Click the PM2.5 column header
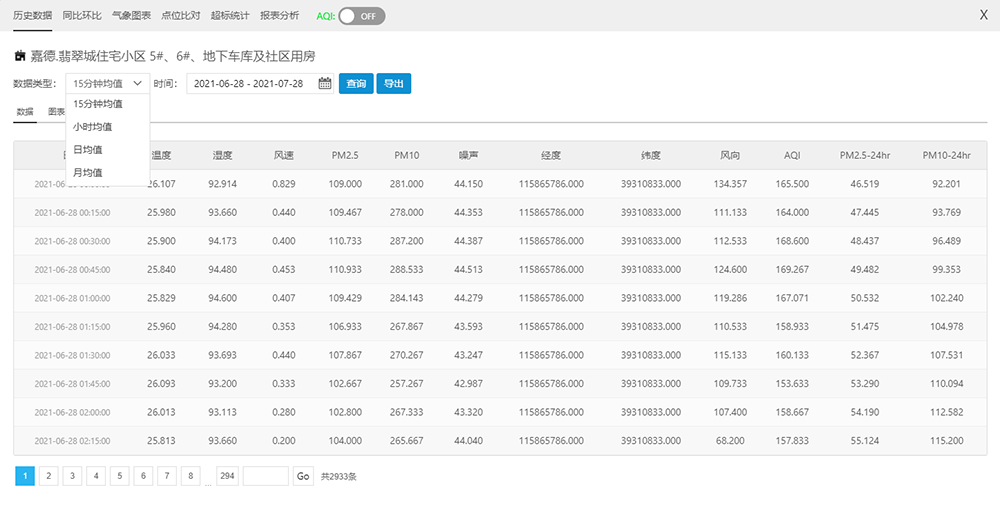Image resolution: width=1000 pixels, height=515 pixels. [x=345, y=156]
